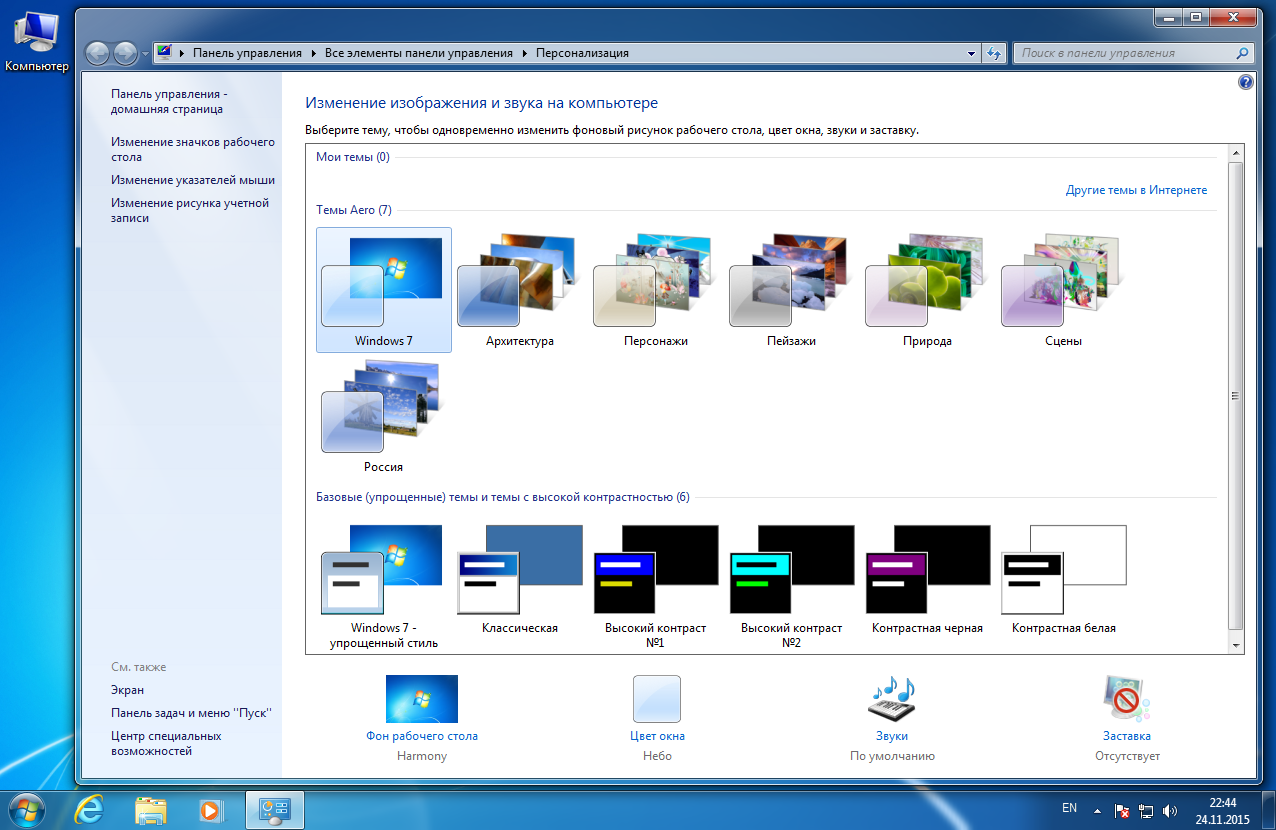The image size is (1276, 830).
Task: Click the volume speaker icon in the tray
Action: tap(1170, 809)
